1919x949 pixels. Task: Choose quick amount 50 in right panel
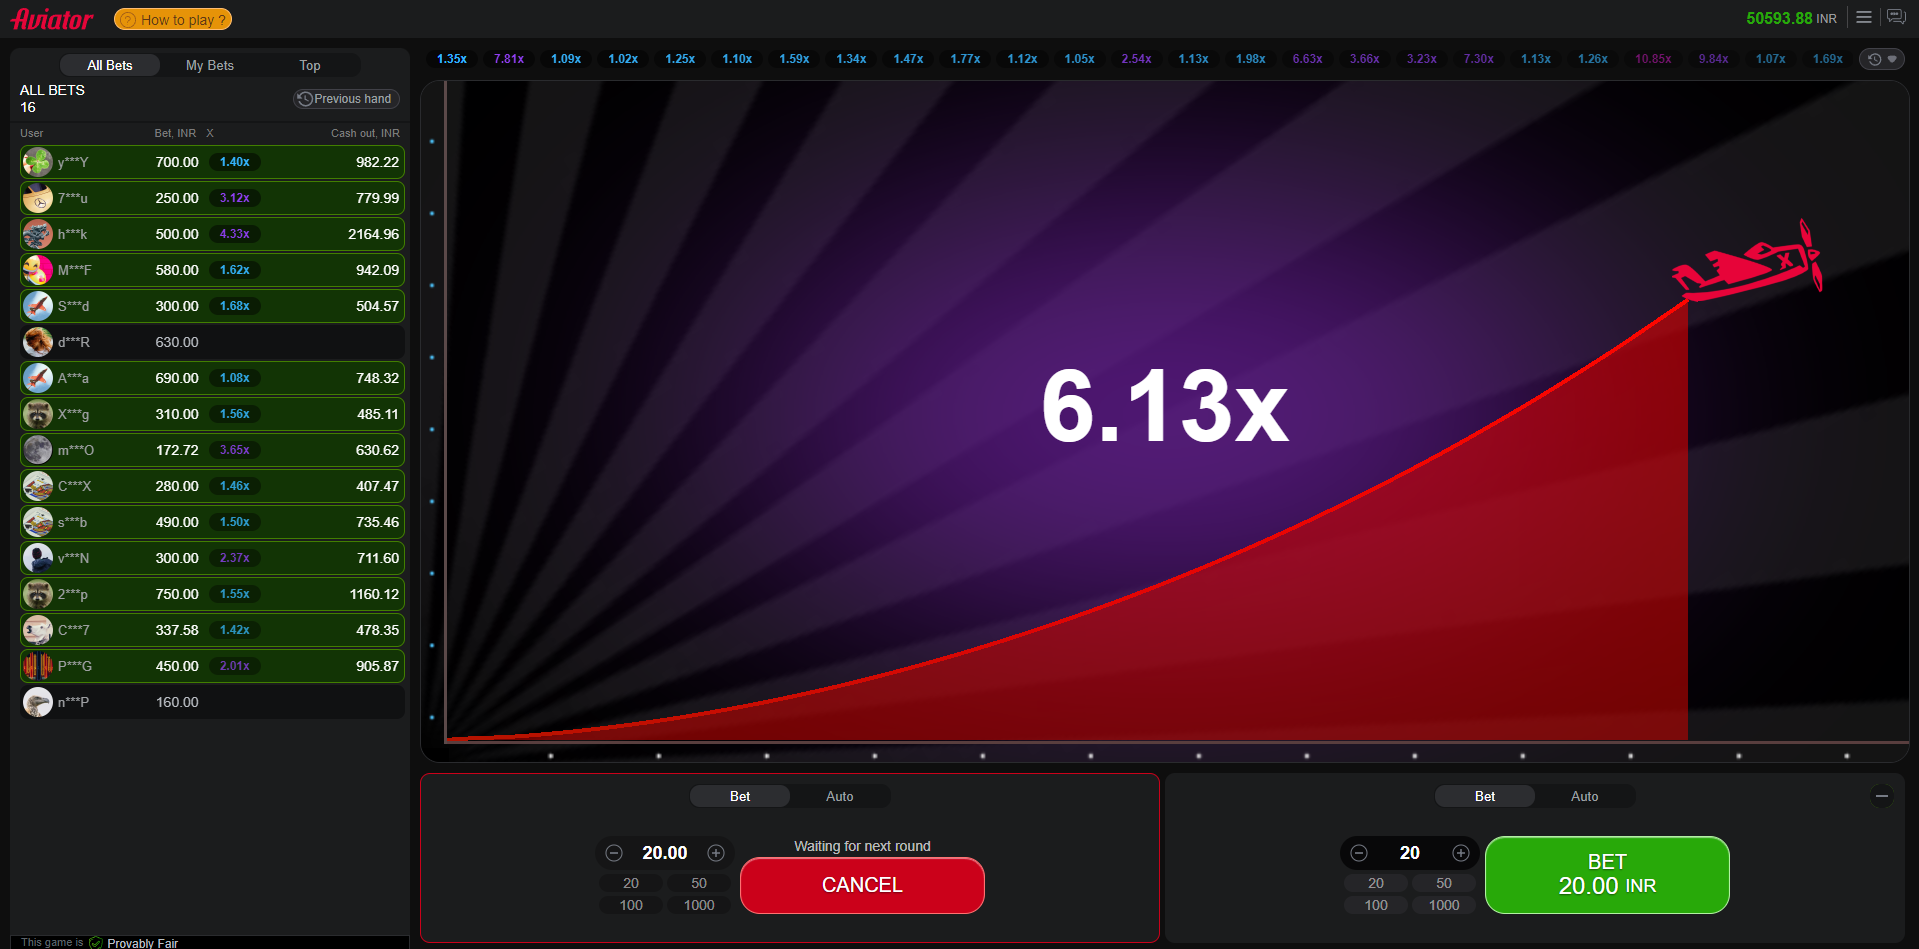tap(1444, 883)
